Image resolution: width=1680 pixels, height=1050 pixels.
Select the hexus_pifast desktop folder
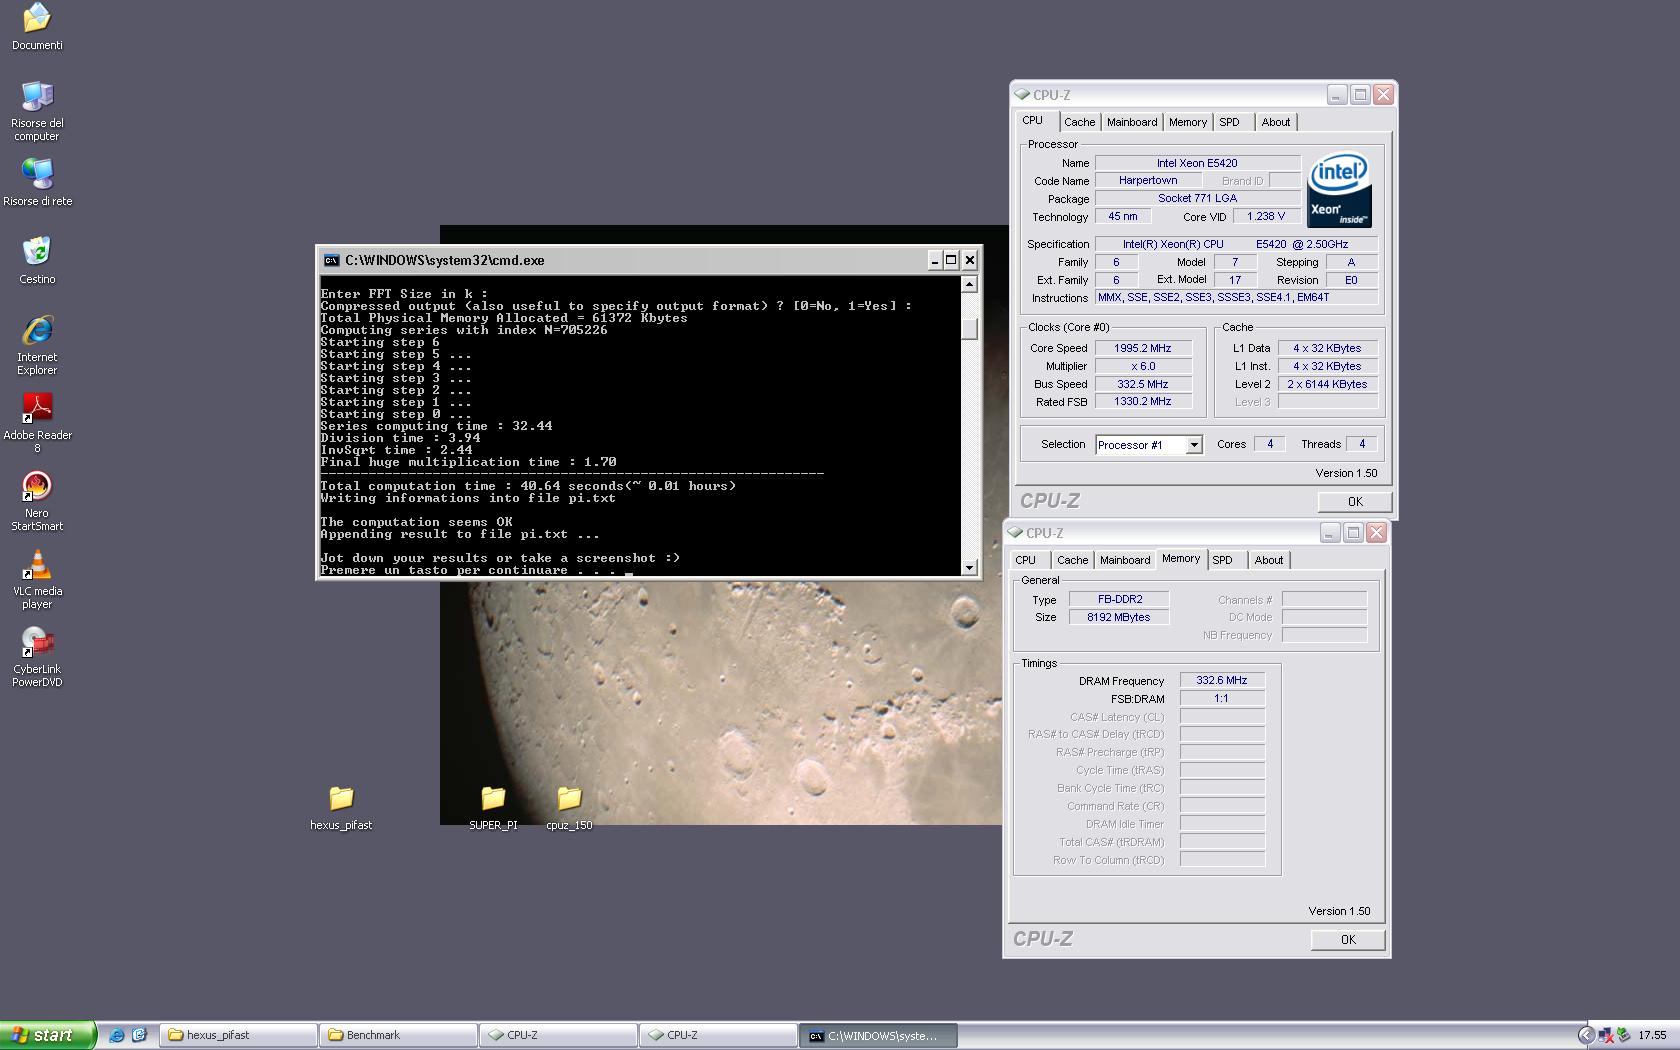coord(341,808)
